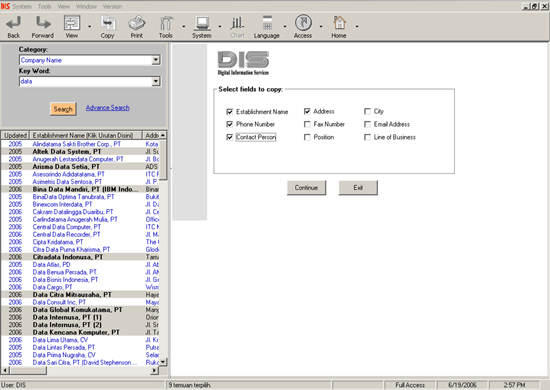550x390 pixels.
Task: Select Alindatama Sakti Brother Corp., PT row
Action: click(x=80, y=144)
